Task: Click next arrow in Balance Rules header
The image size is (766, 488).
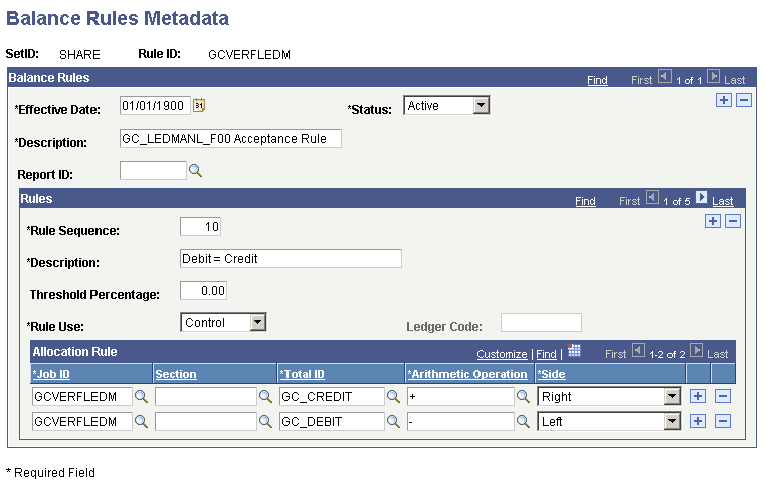Action: pos(713,76)
